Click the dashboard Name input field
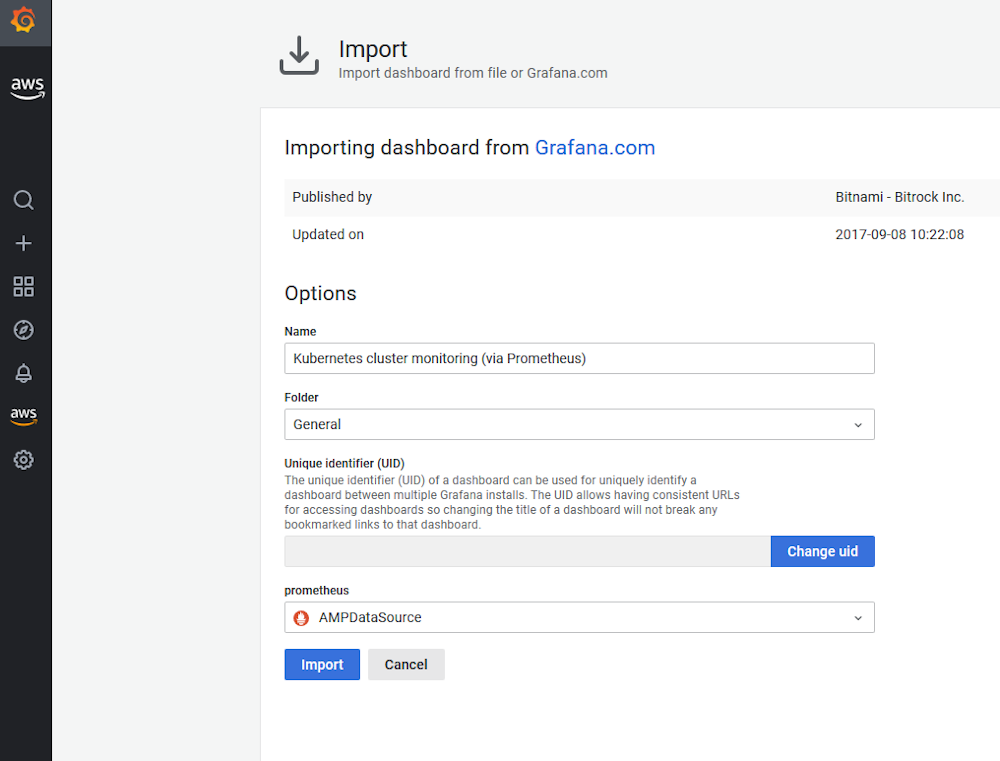Viewport: 1000px width, 761px height. tap(579, 358)
